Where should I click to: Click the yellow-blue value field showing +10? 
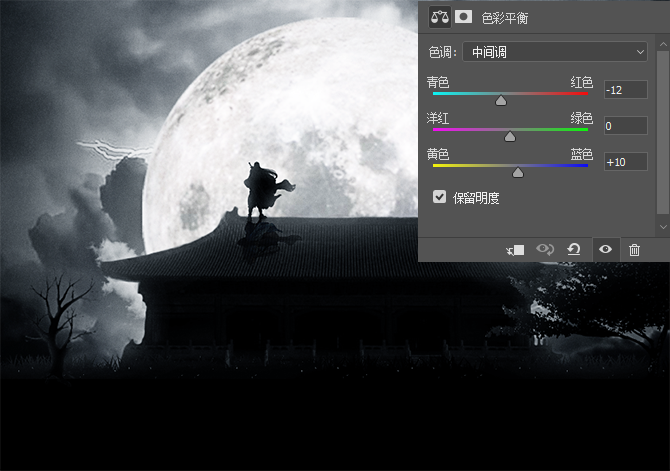click(626, 162)
